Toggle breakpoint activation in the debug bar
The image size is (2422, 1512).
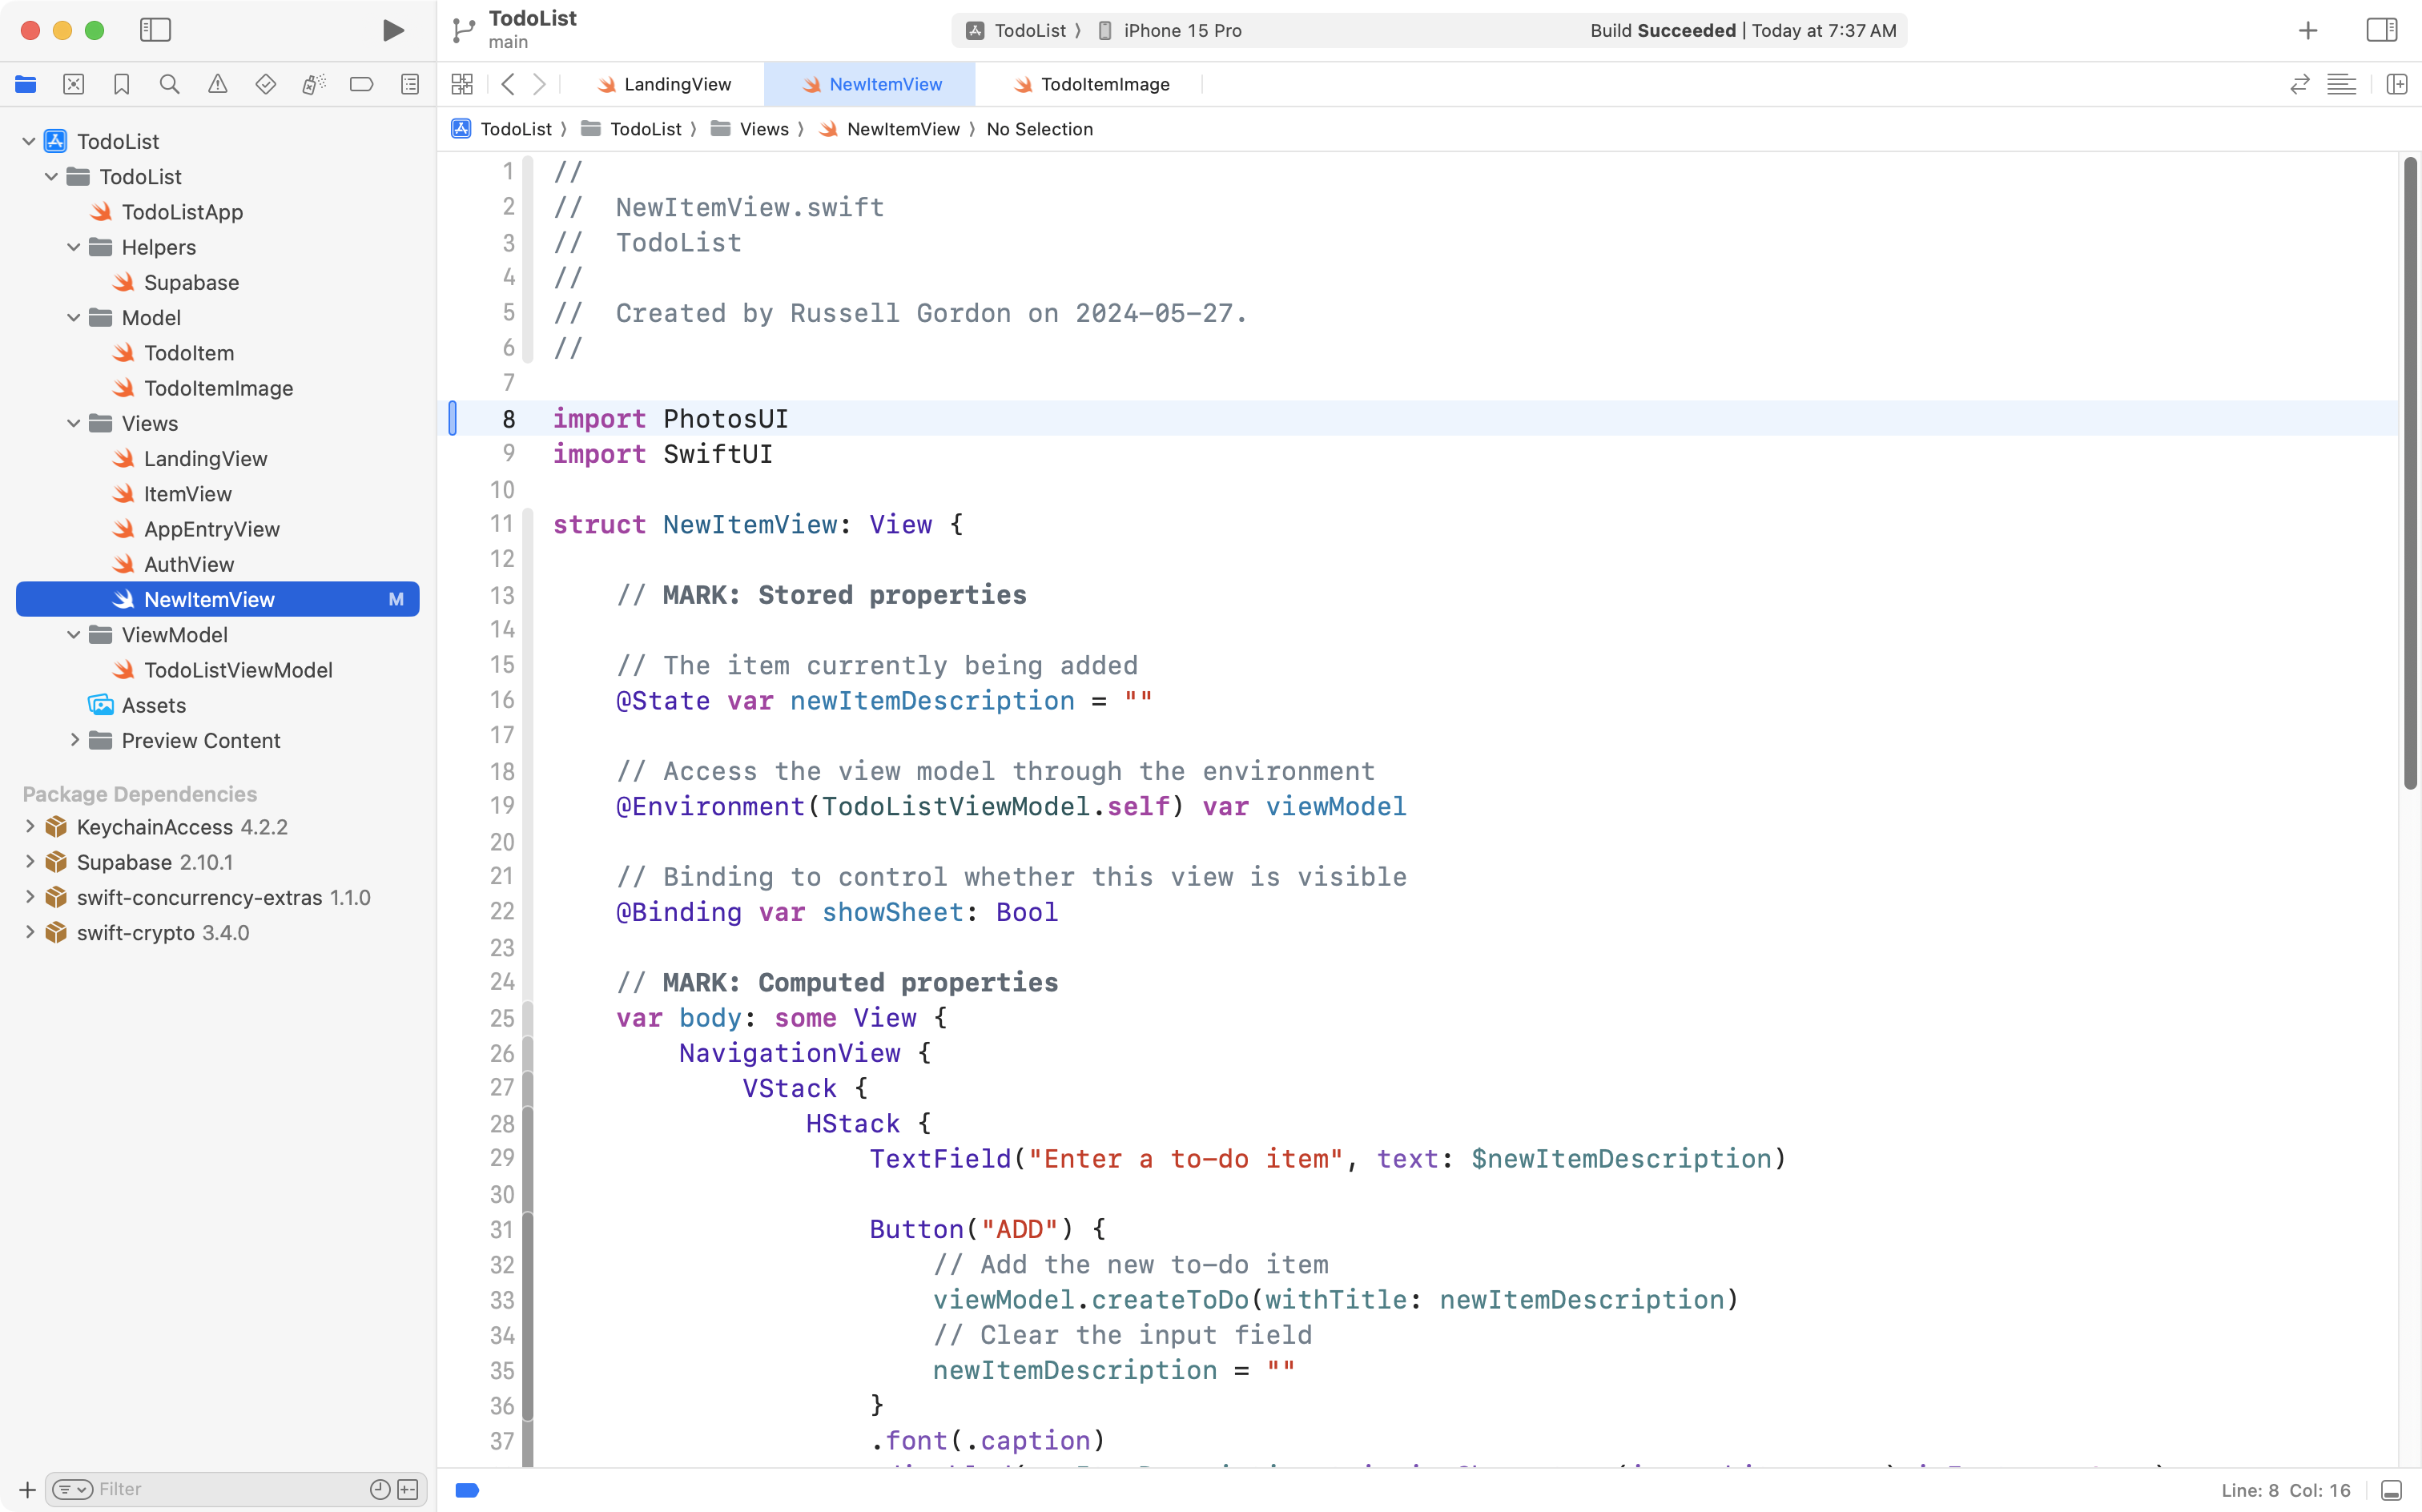[466, 1489]
